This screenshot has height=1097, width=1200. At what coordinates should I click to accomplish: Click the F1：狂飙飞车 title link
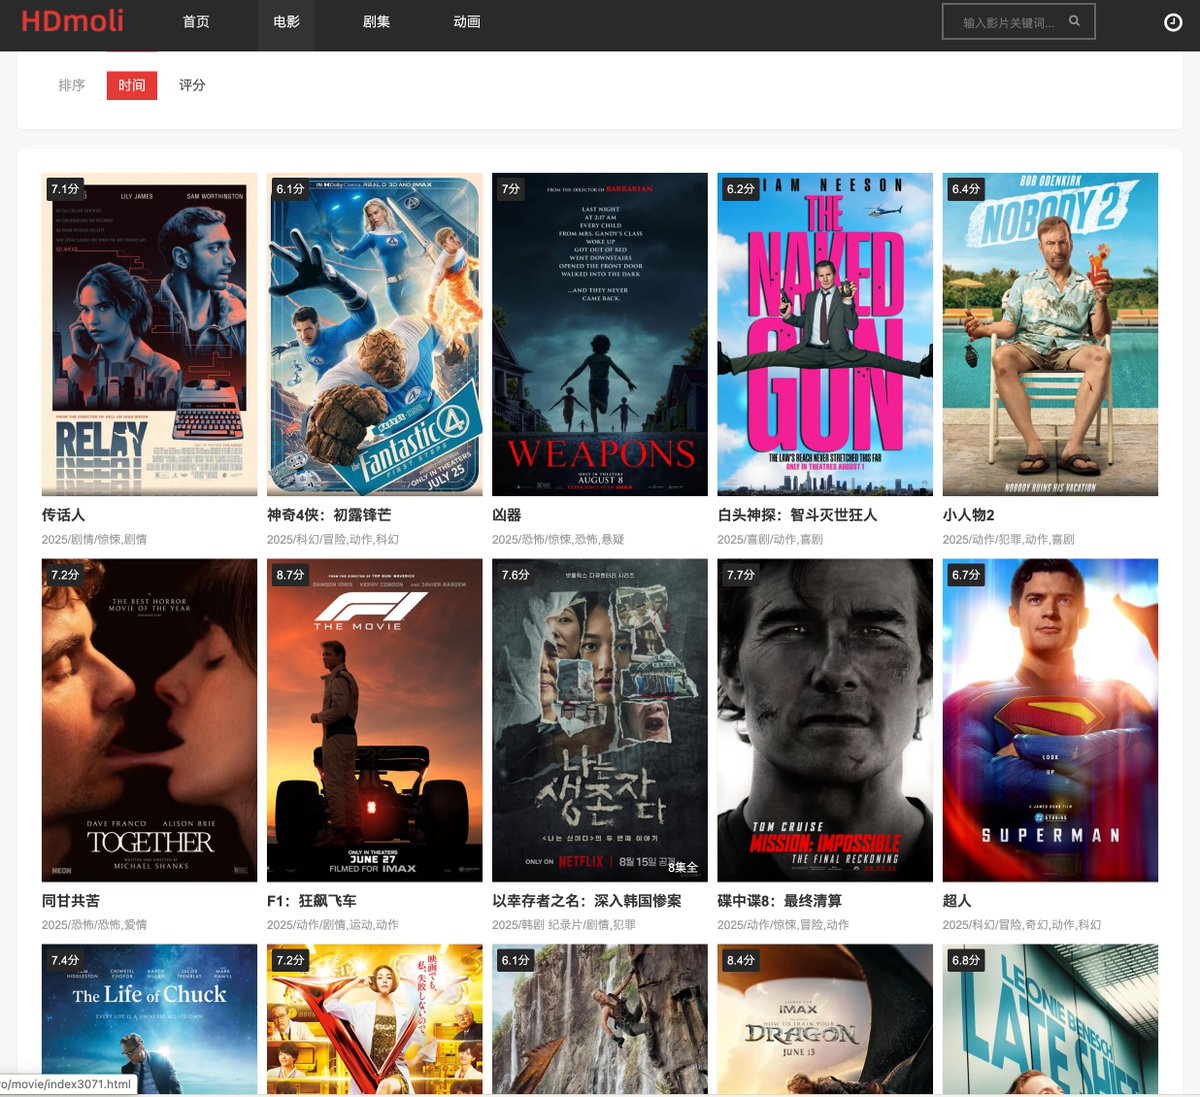coord(311,901)
